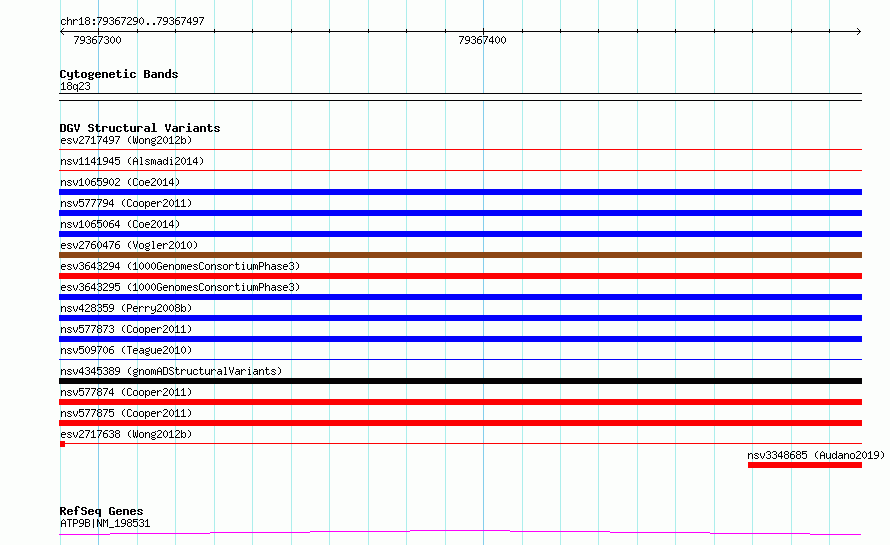Click the 79367300 ruler position label
Viewport: 890px width, 545px height.
tap(97, 40)
